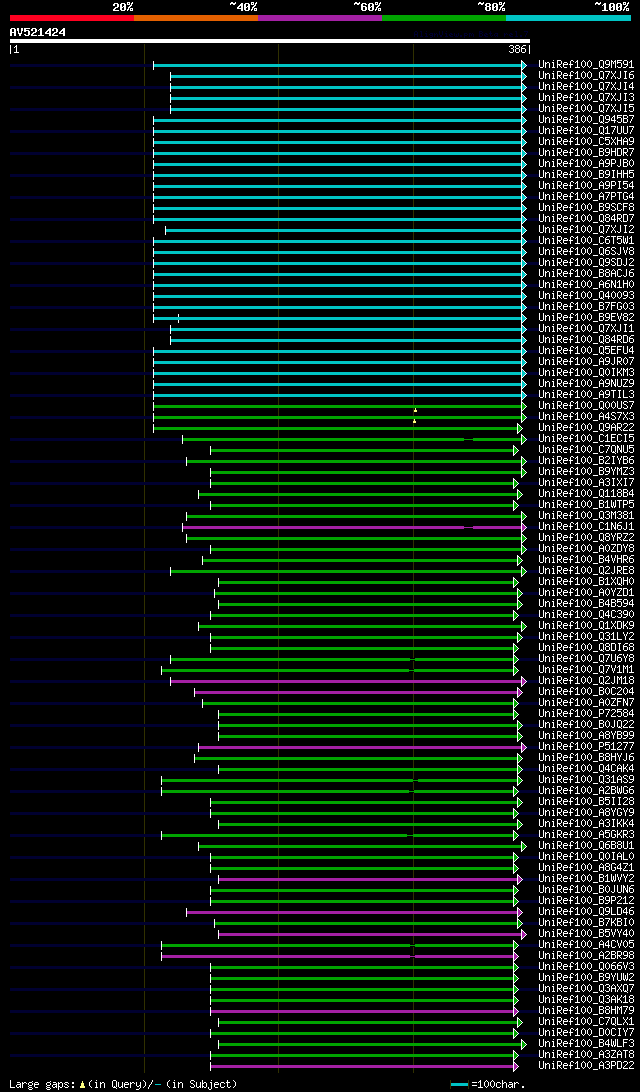Click the green alignment bar for B9YMZ3

[x=368, y=472]
